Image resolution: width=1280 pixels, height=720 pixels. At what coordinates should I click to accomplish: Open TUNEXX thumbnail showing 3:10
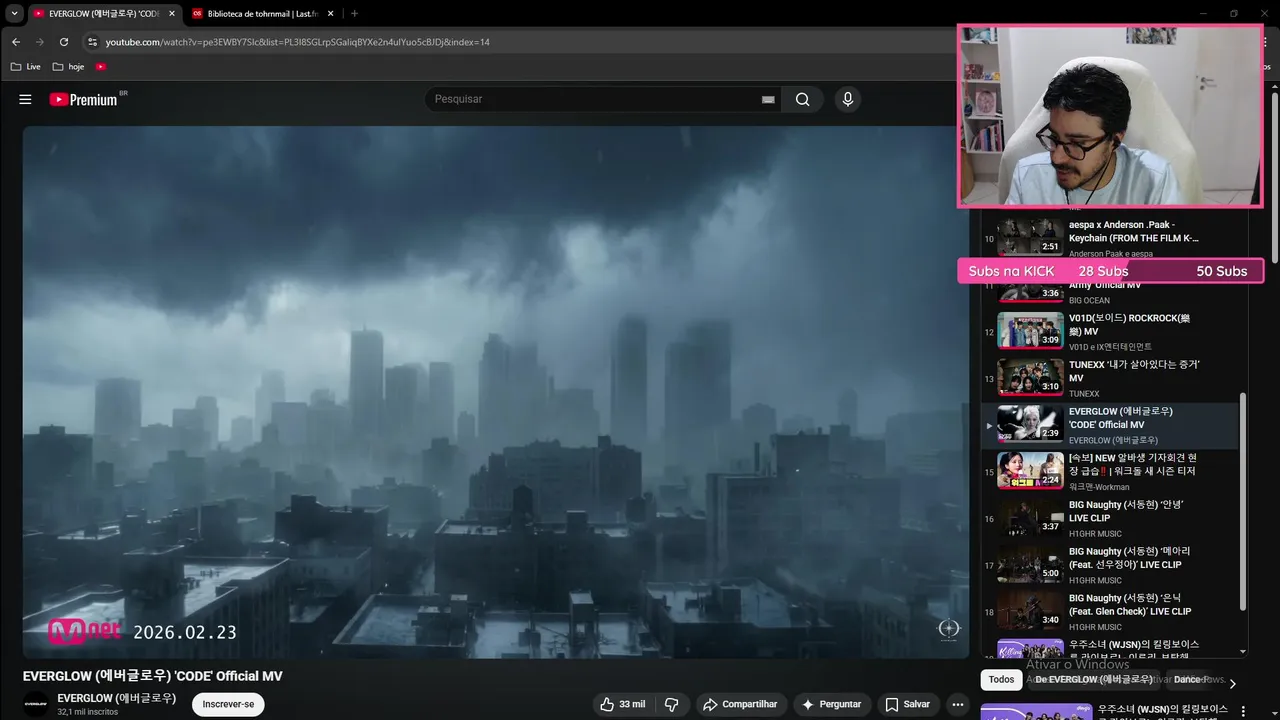coord(1030,378)
